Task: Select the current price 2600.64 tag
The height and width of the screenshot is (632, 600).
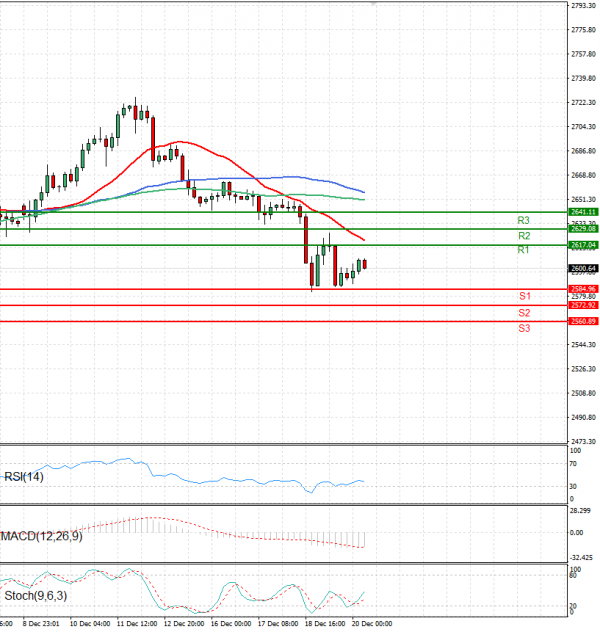Action: (583, 268)
